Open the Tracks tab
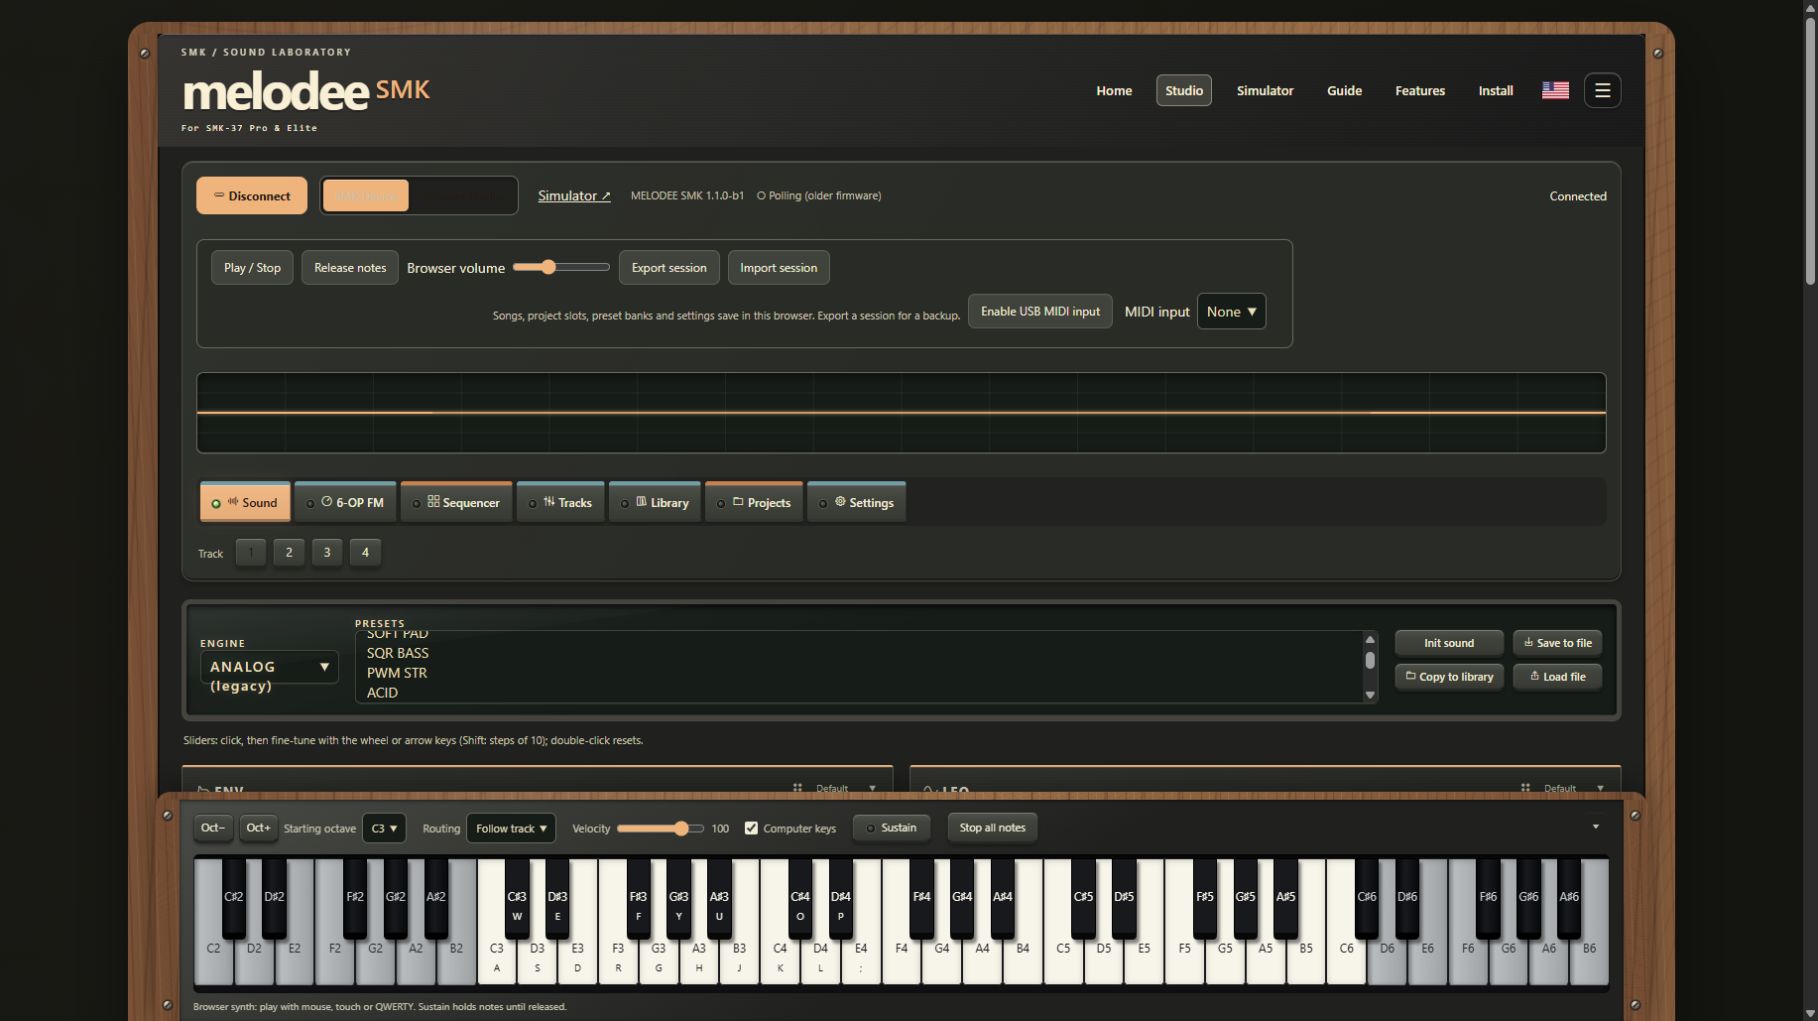The height and width of the screenshot is (1021, 1818). click(x=561, y=502)
